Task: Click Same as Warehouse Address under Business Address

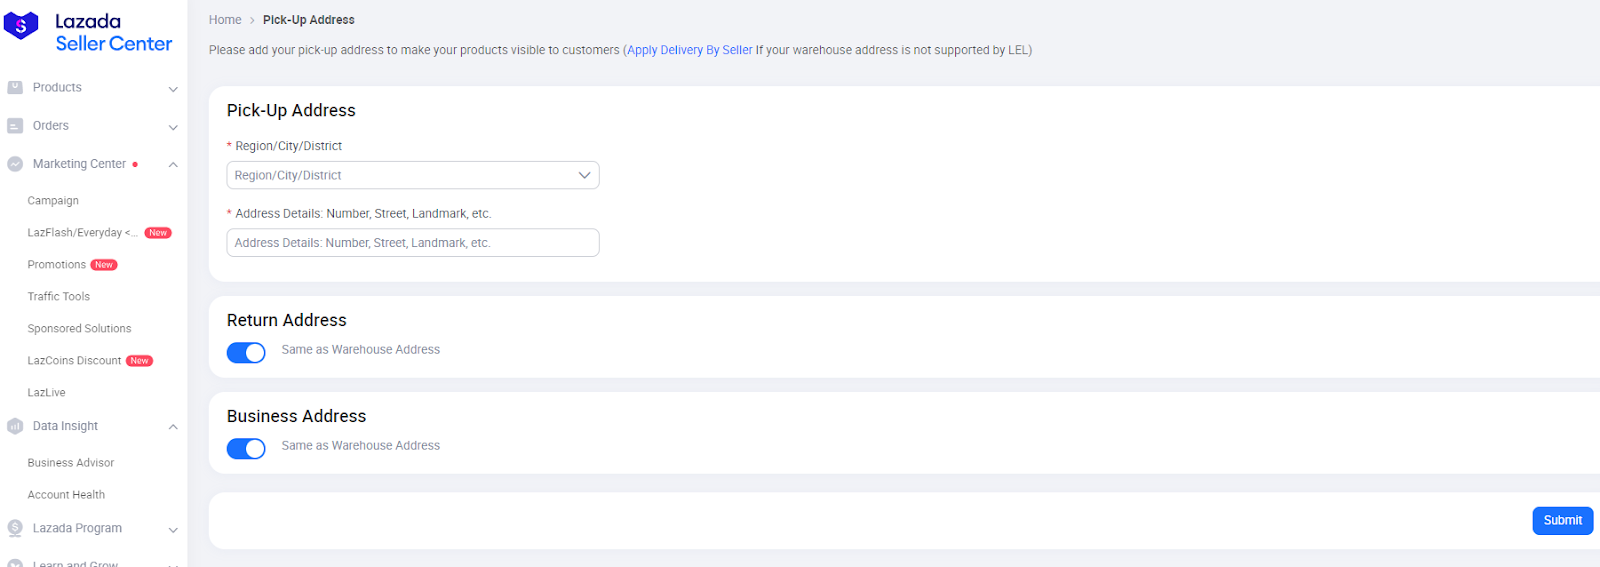Action: click(x=361, y=446)
